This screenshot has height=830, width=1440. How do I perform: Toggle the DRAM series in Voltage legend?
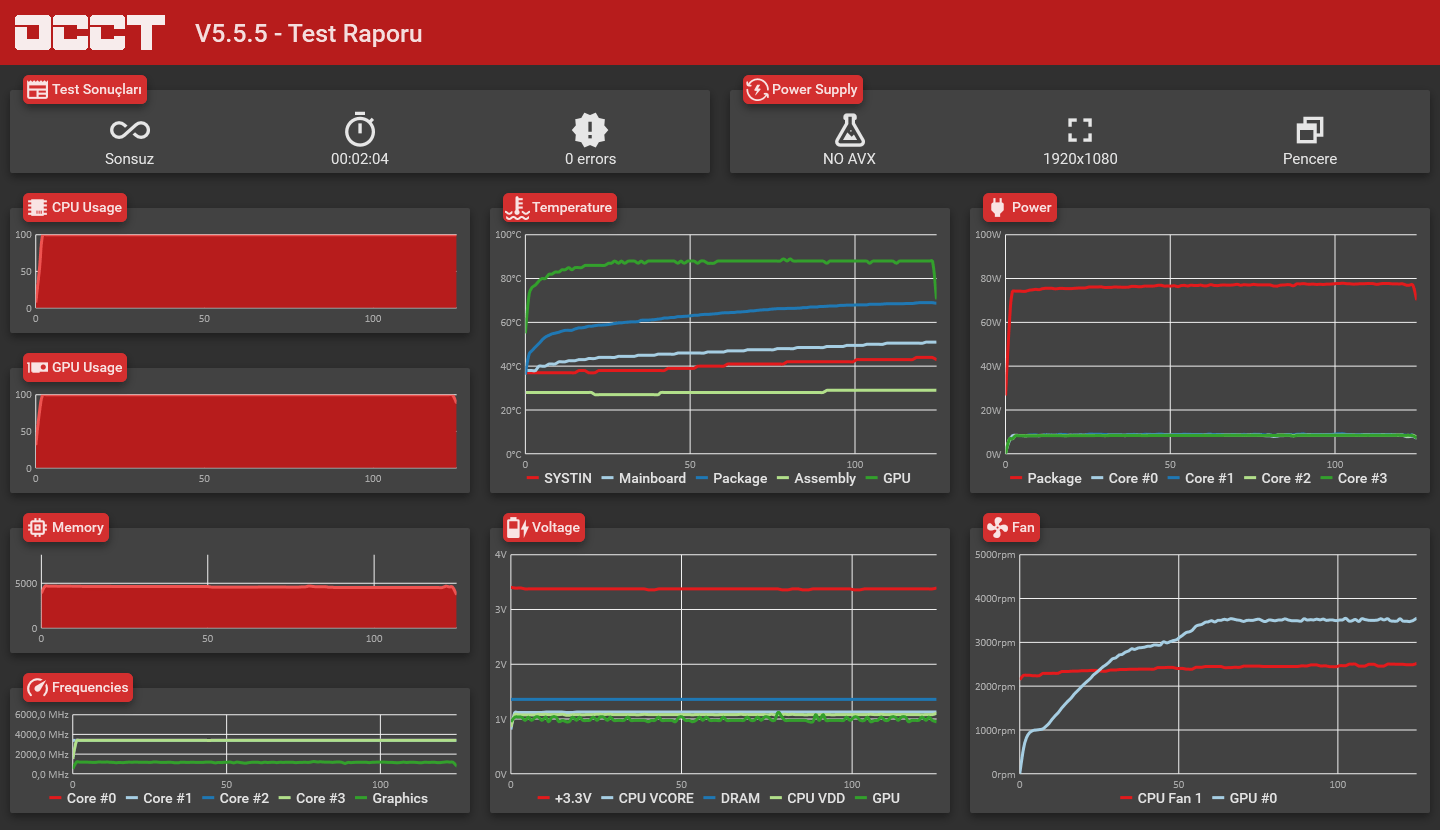tap(732, 798)
